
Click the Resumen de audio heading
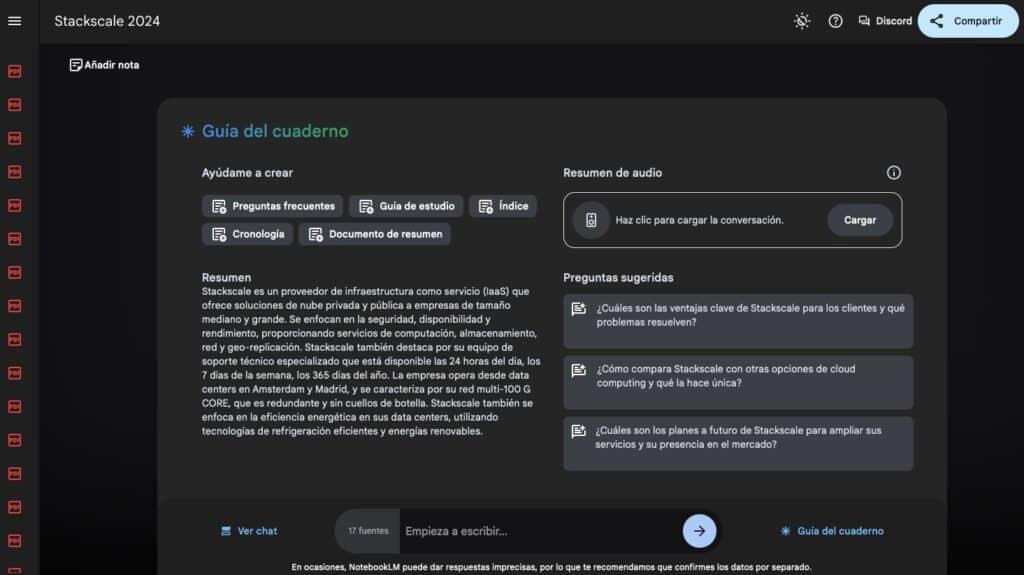point(613,172)
